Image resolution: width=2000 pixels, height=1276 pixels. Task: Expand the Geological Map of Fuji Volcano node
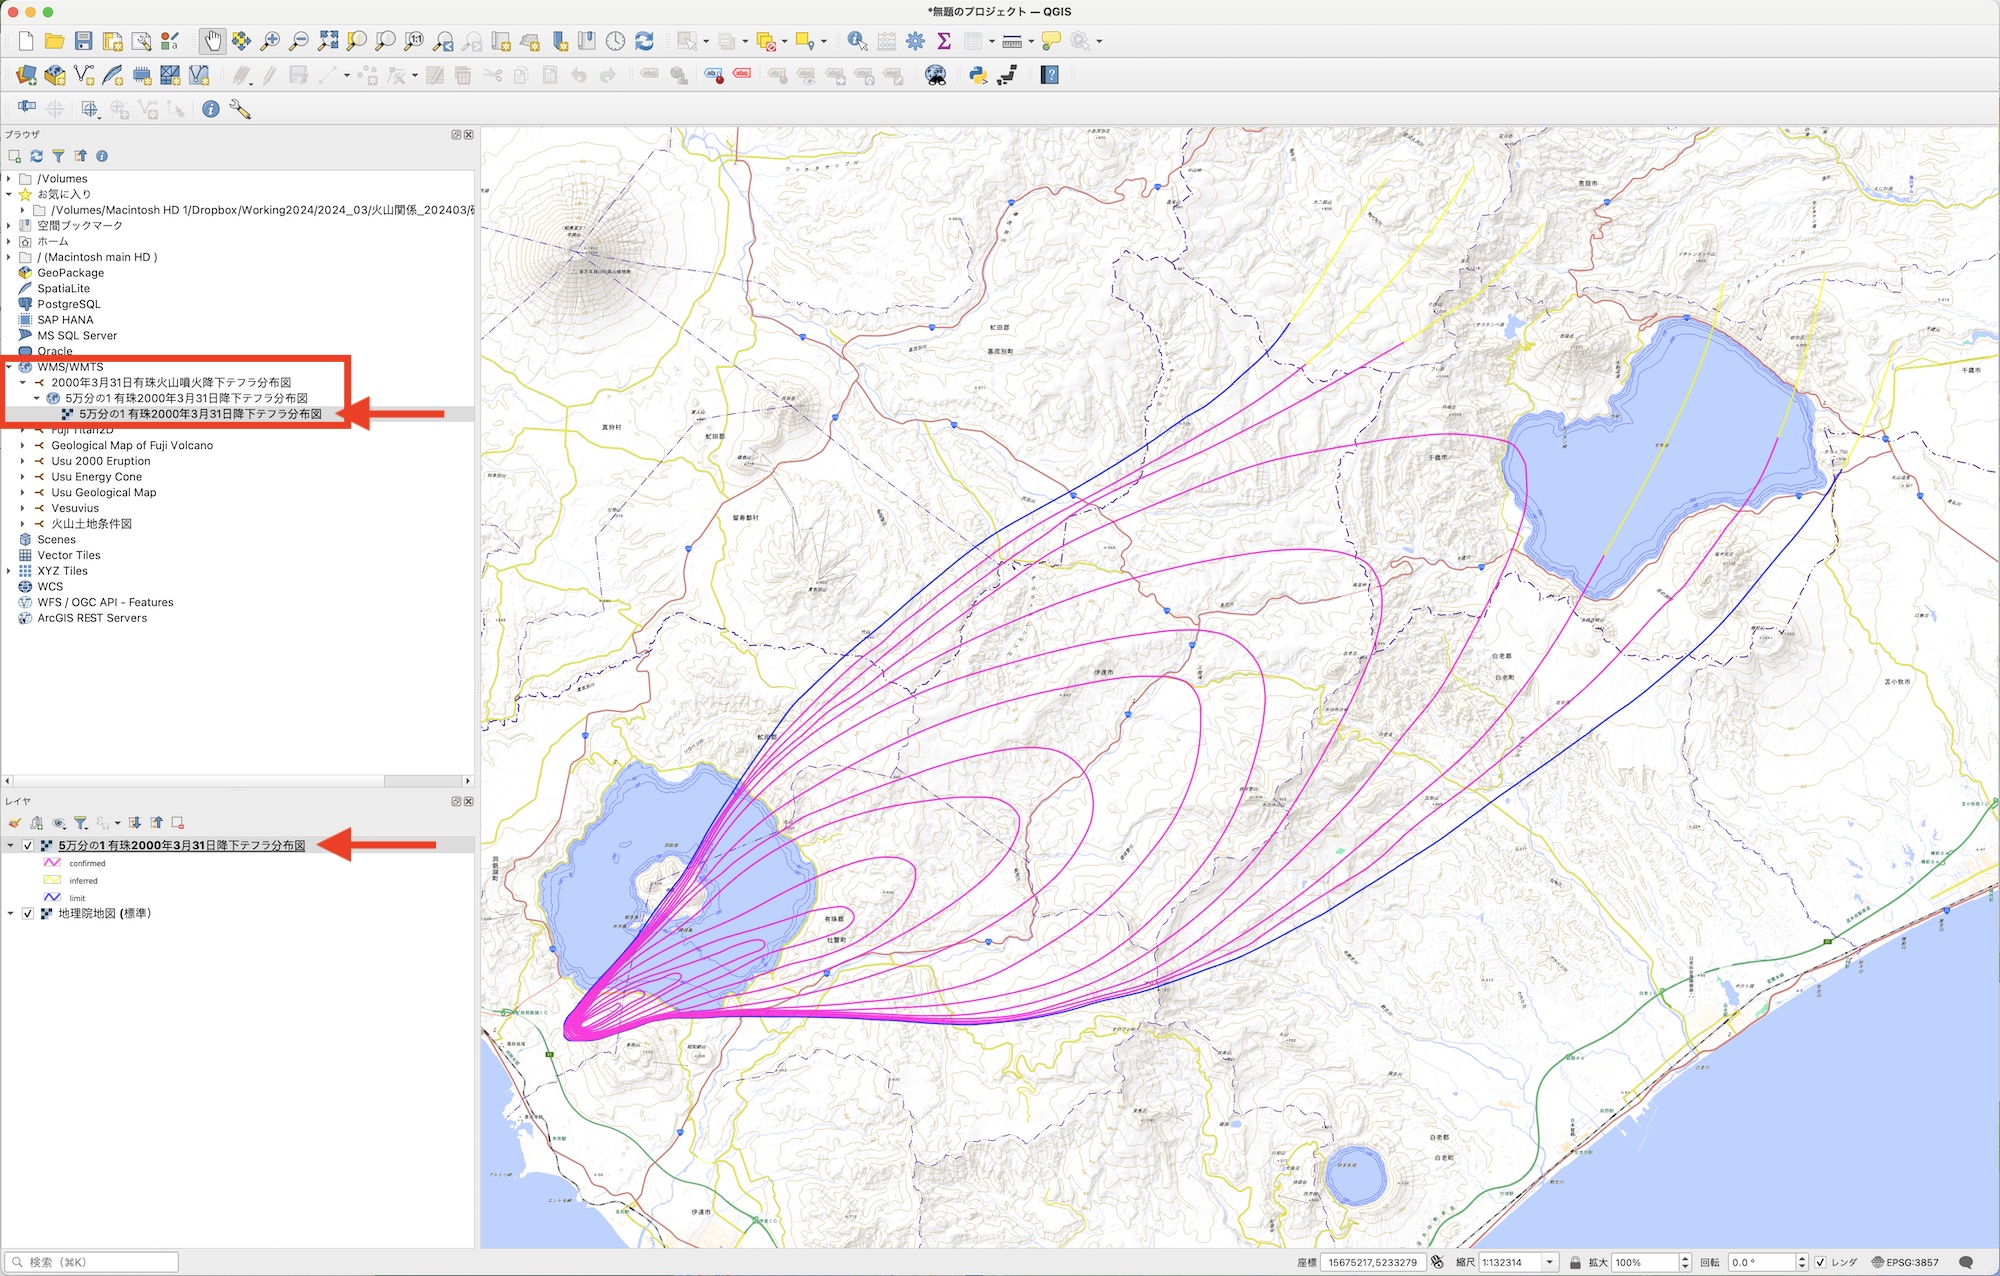(x=23, y=445)
